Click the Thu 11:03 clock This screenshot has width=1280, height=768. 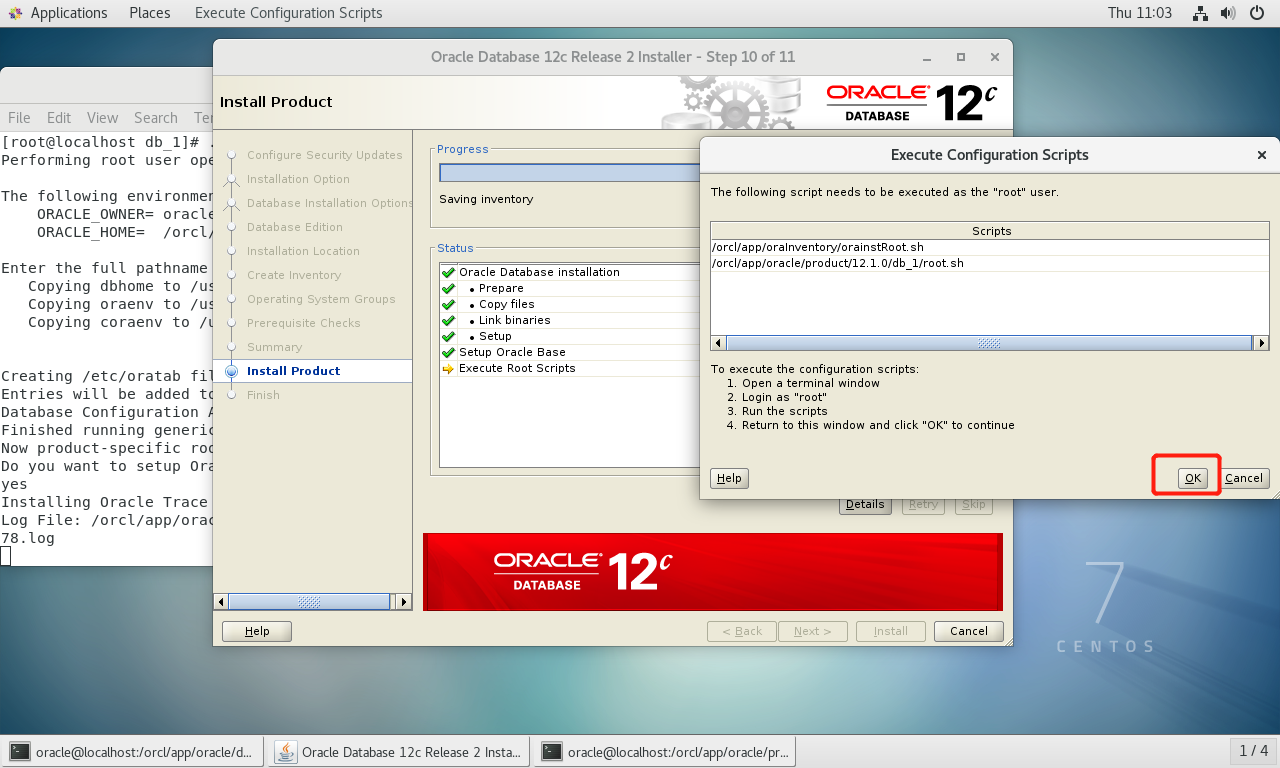pos(1140,13)
